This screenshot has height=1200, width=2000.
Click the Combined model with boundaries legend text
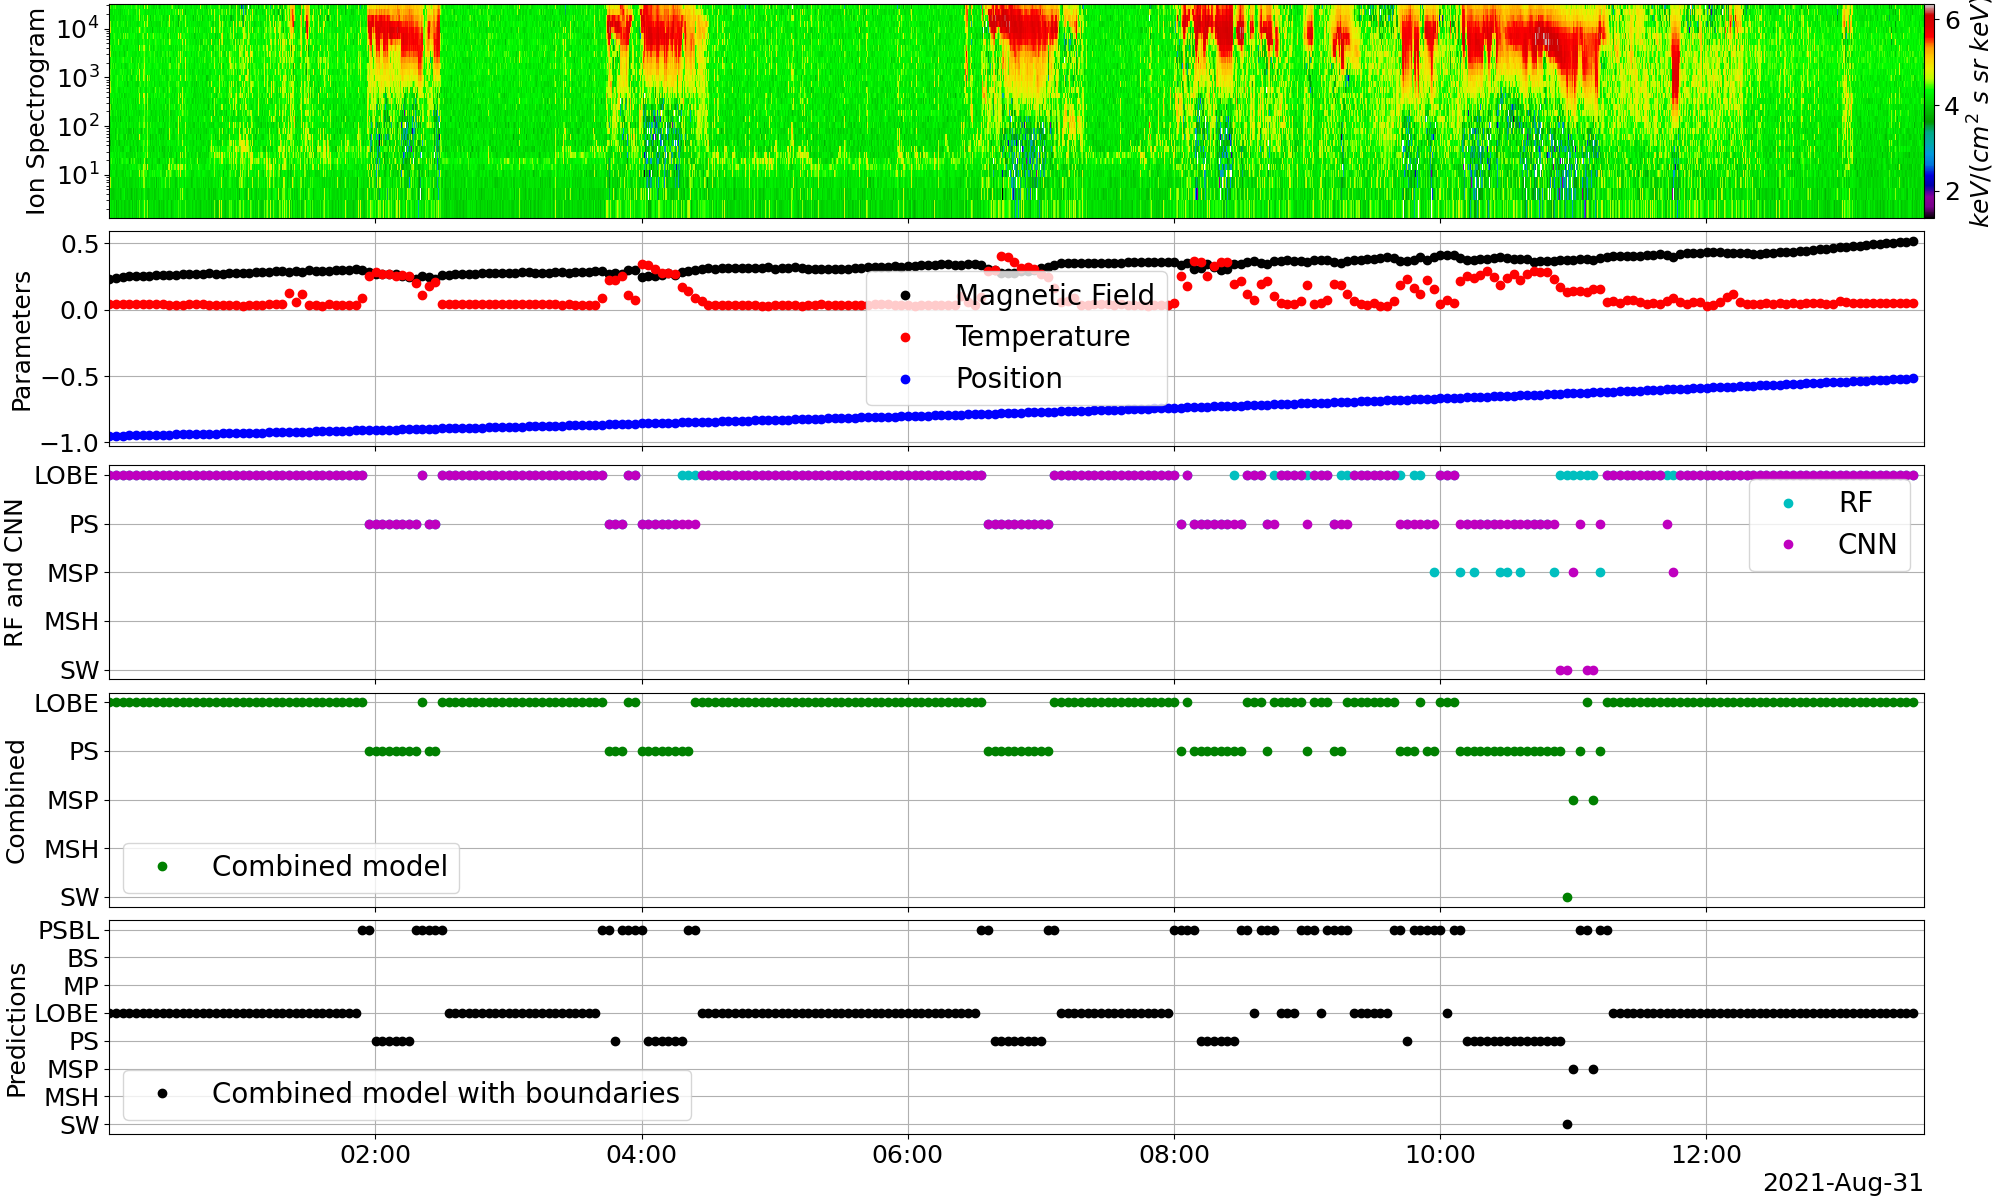click(x=445, y=1093)
